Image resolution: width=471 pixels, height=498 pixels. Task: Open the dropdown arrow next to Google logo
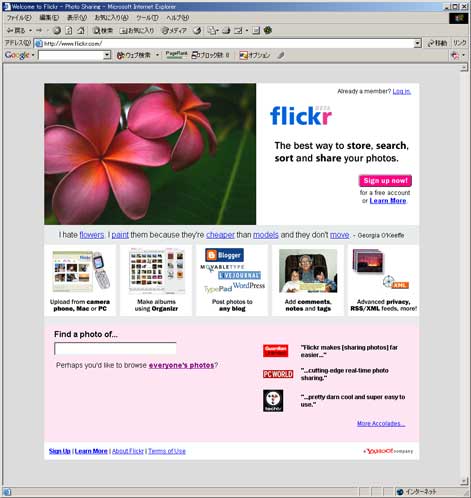pos(33,55)
